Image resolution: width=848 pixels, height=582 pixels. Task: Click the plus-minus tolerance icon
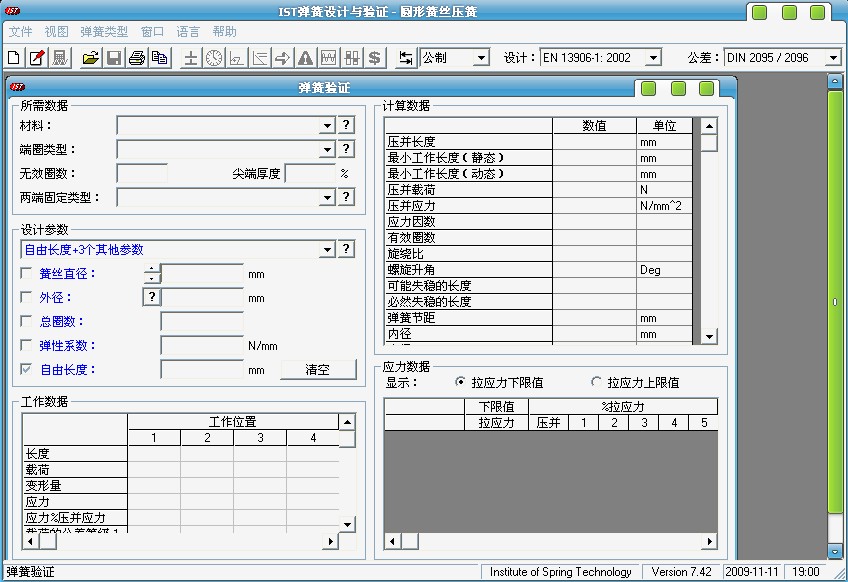click(x=190, y=57)
